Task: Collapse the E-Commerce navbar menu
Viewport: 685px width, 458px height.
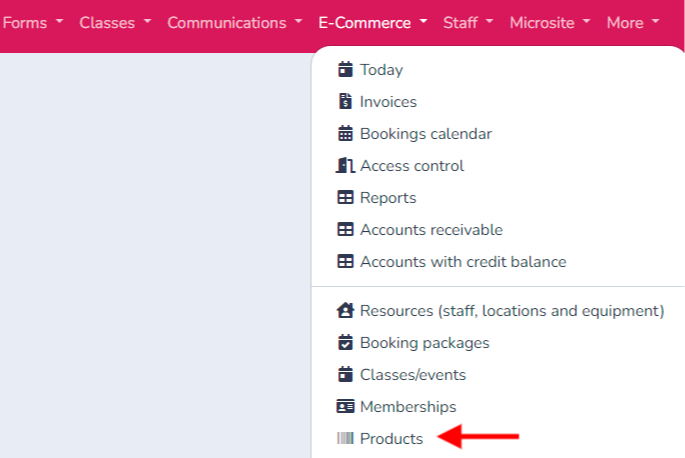Action: pos(373,22)
